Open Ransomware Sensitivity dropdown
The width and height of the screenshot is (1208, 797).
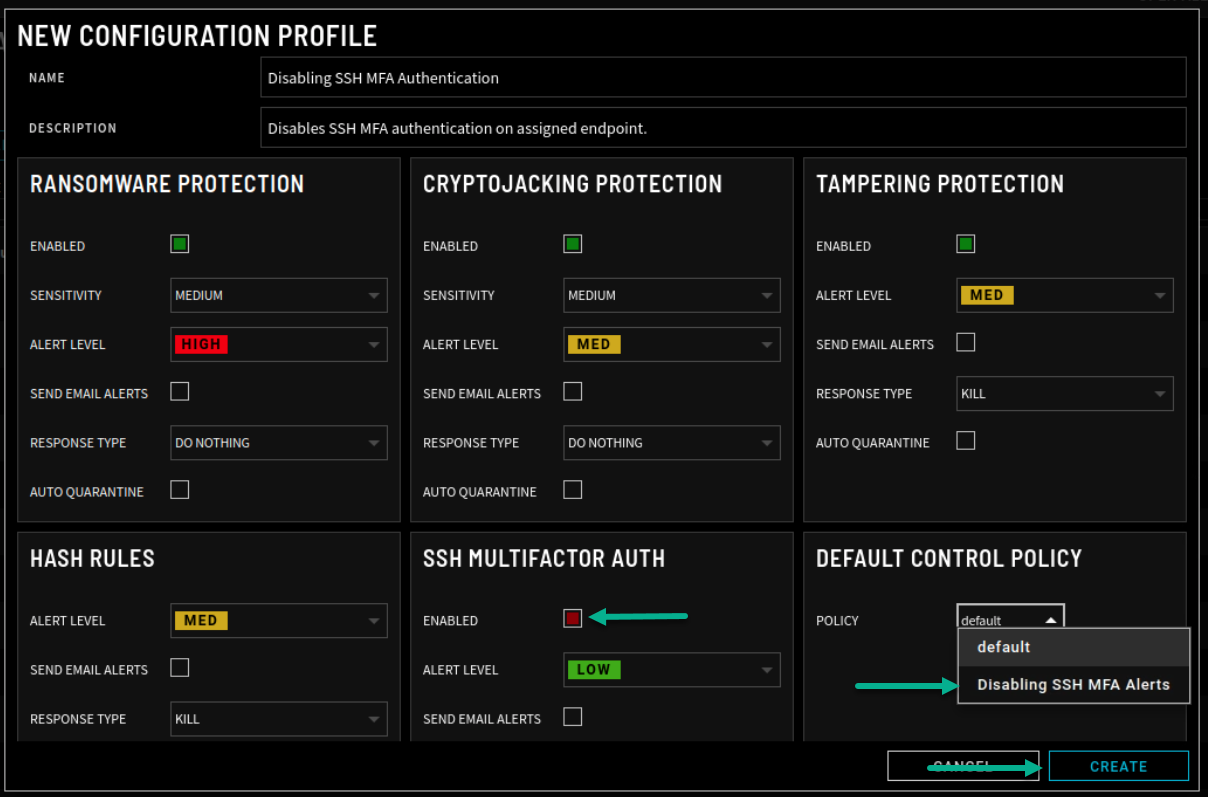pos(278,295)
